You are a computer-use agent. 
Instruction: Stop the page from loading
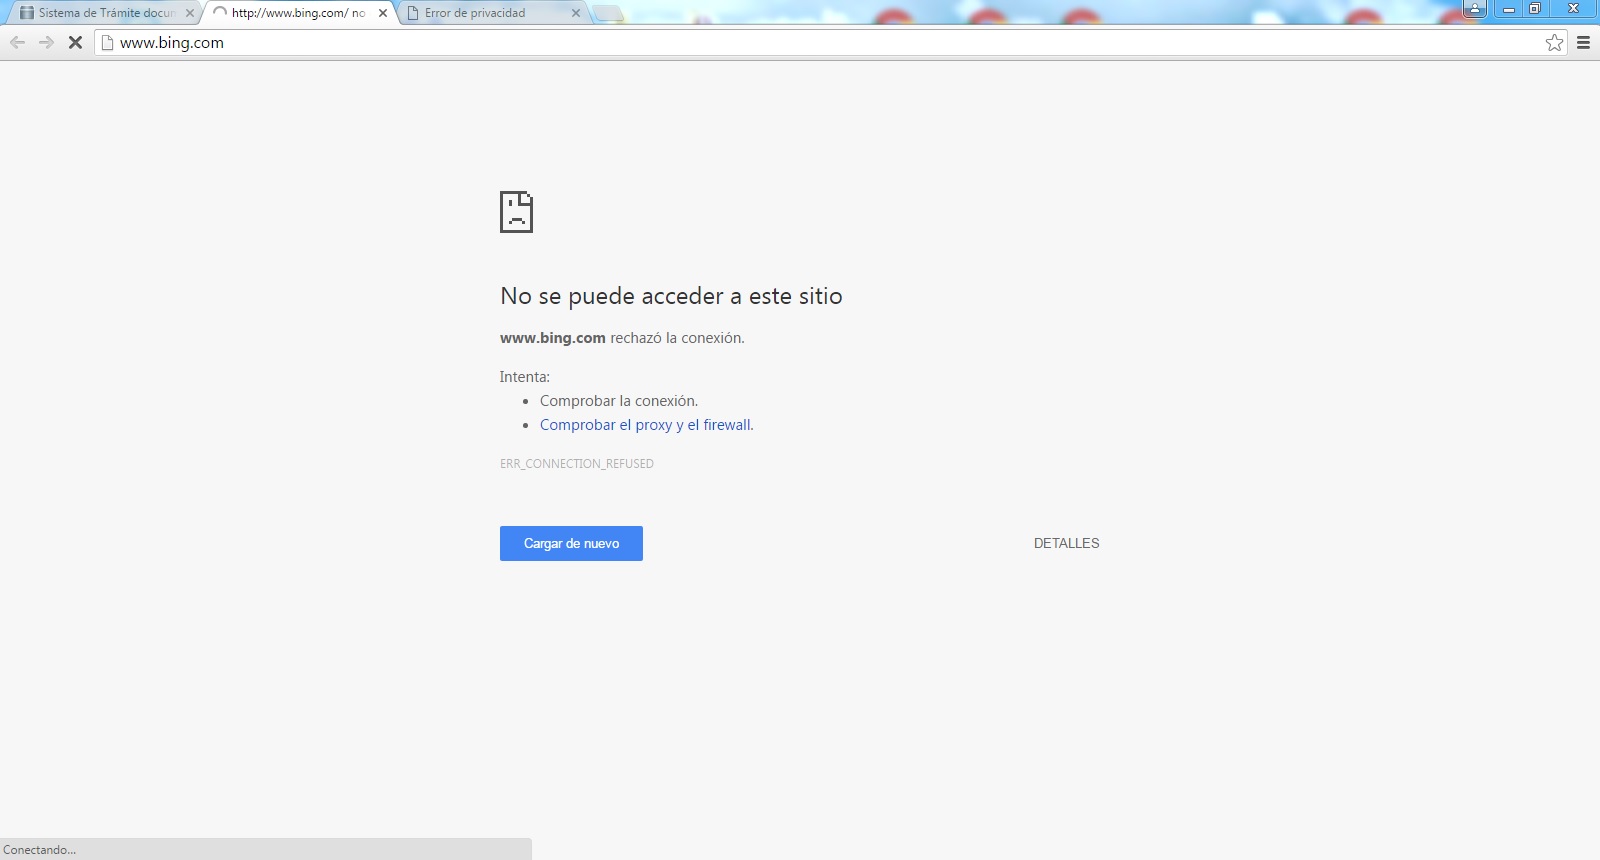pyautogui.click(x=75, y=42)
